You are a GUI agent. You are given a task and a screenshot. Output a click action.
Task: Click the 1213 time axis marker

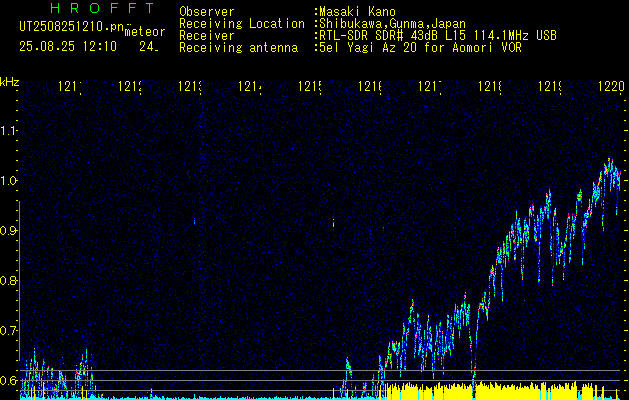pos(190,86)
